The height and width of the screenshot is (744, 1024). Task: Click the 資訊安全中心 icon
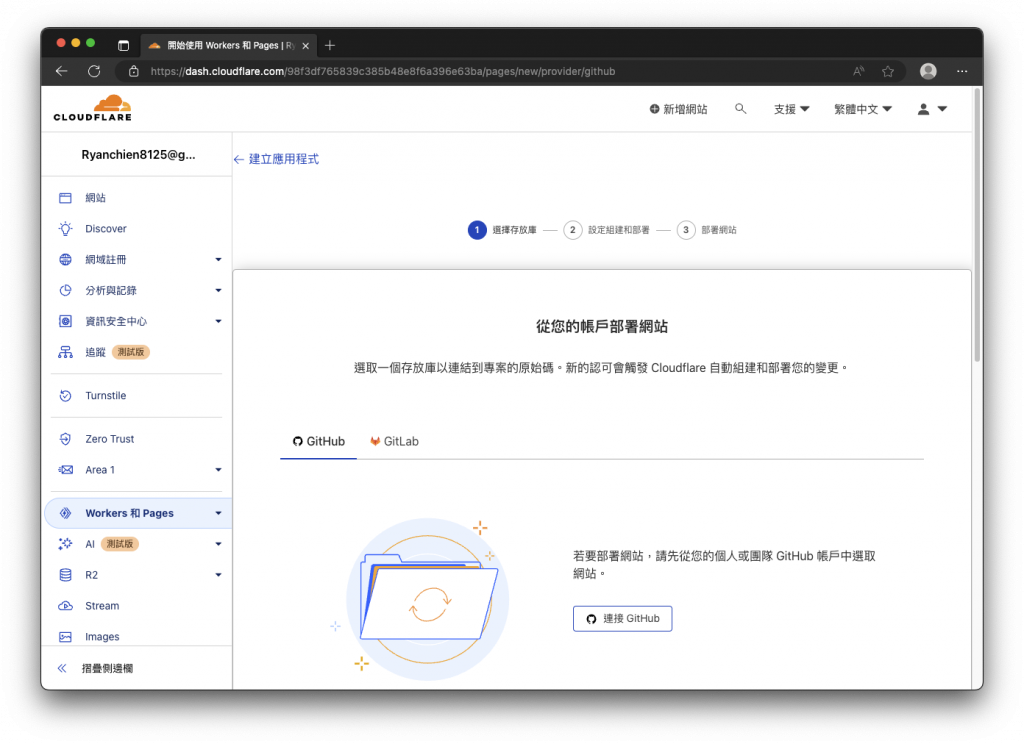coord(65,321)
